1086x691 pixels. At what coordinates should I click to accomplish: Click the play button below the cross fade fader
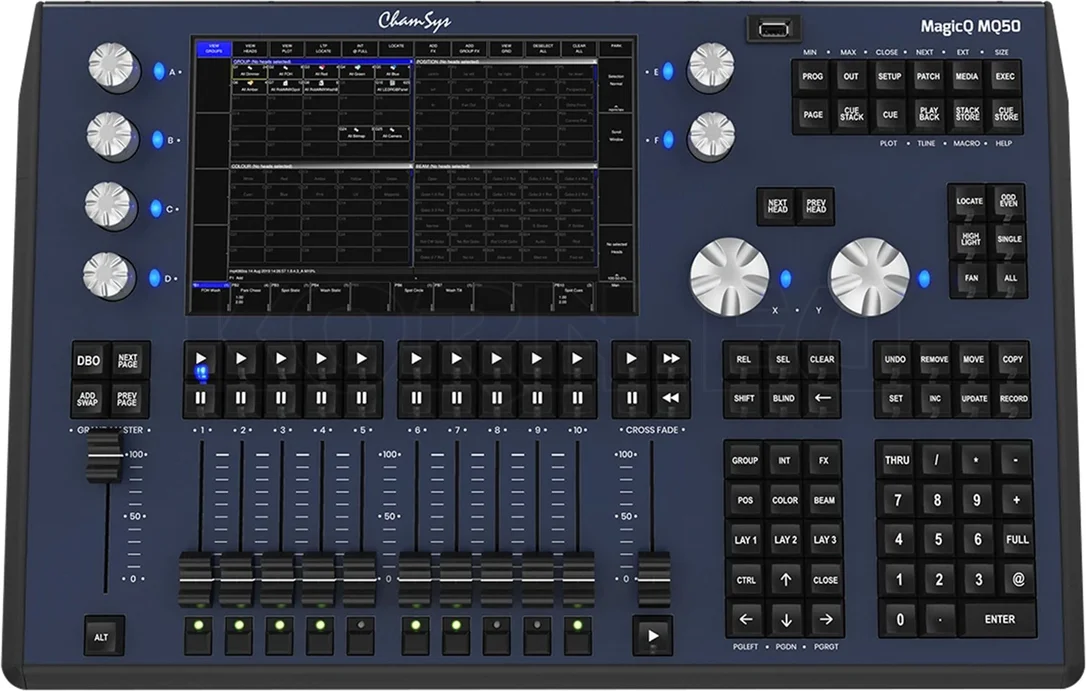pyautogui.click(x=652, y=636)
